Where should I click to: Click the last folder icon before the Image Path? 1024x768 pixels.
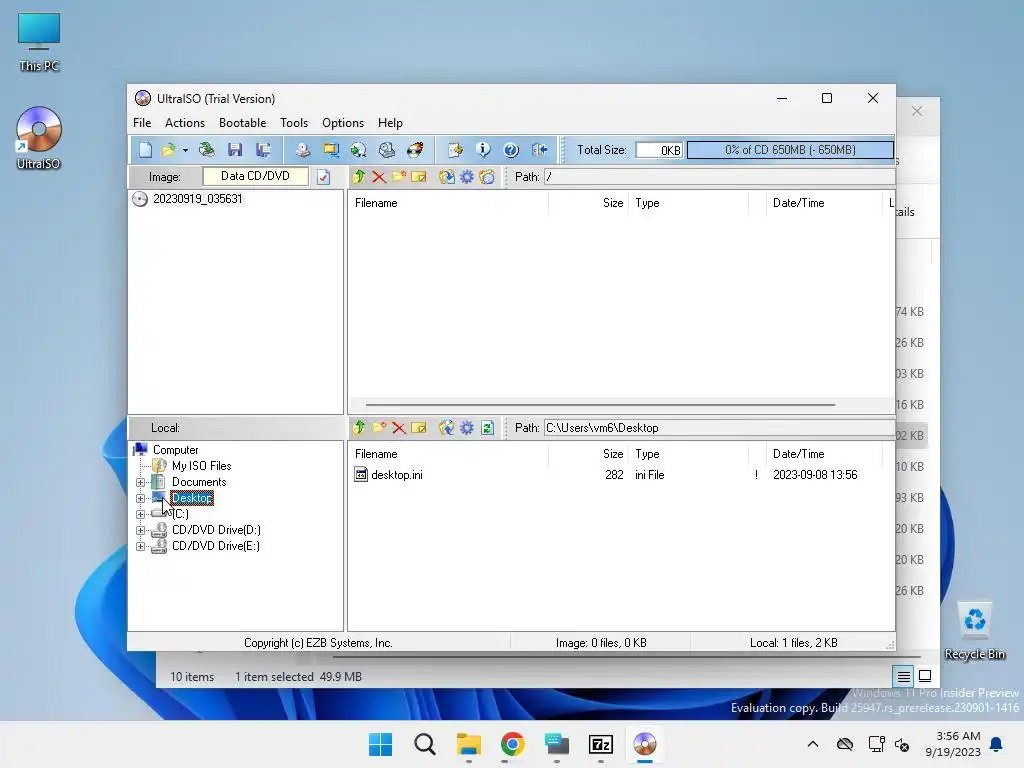(x=487, y=177)
